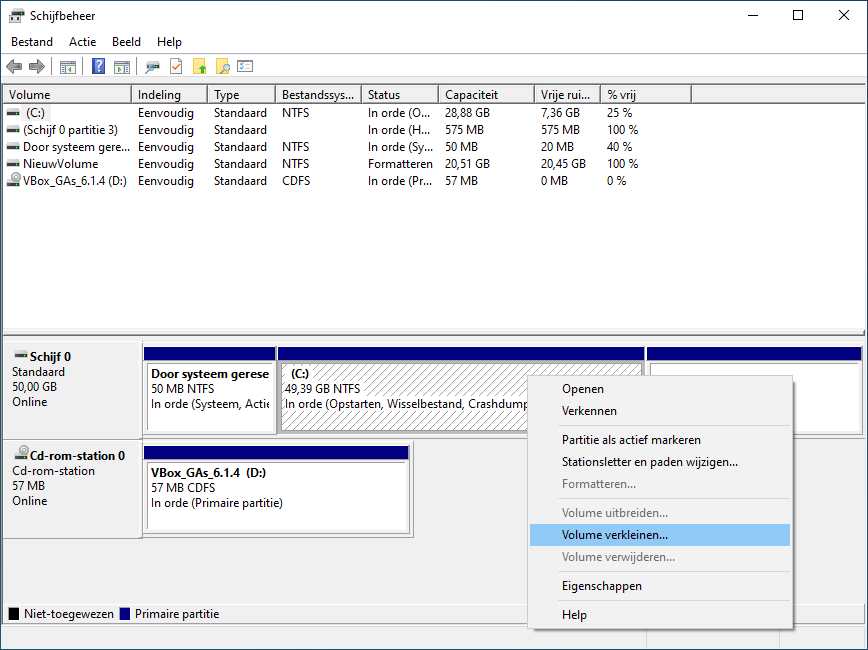The image size is (868, 650).
Task: Toggle the action pane toolbar icon
Action: point(122,67)
